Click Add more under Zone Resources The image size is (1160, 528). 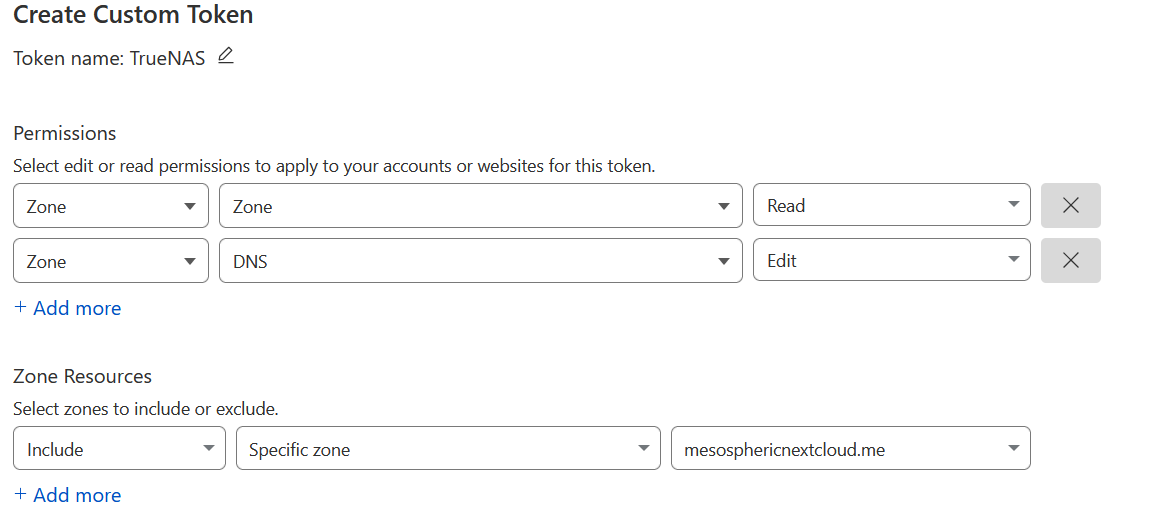(68, 495)
